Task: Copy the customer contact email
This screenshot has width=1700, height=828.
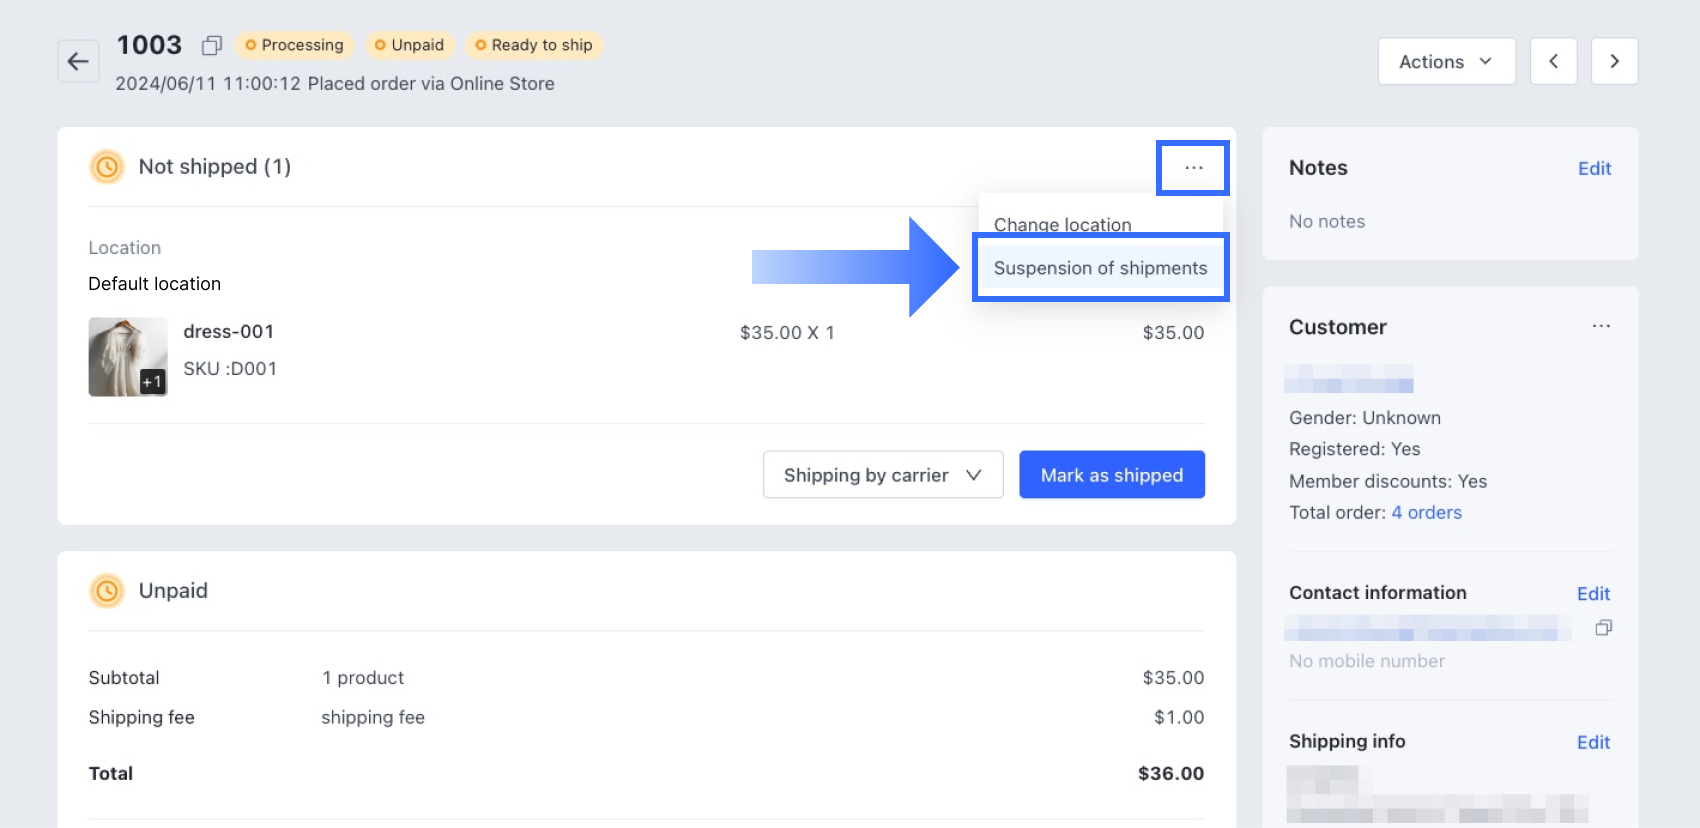Action: pyautogui.click(x=1603, y=628)
